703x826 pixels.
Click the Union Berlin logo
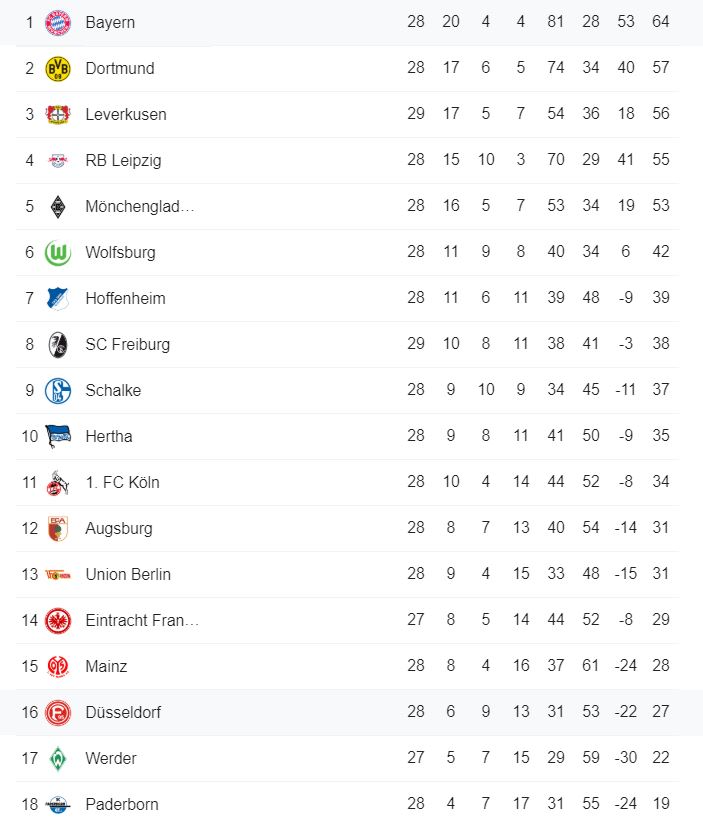click(x=58, y=574)
